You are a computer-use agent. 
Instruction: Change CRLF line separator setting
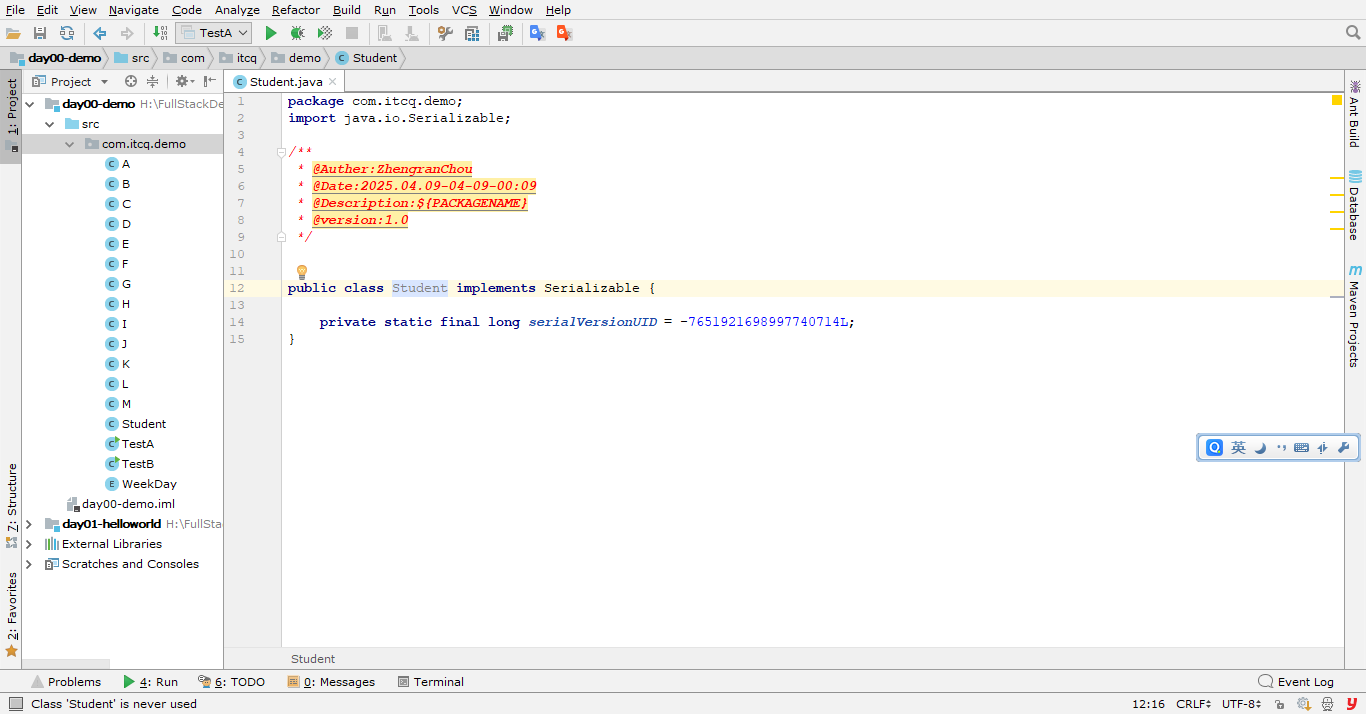click(x=1193, y=704)
